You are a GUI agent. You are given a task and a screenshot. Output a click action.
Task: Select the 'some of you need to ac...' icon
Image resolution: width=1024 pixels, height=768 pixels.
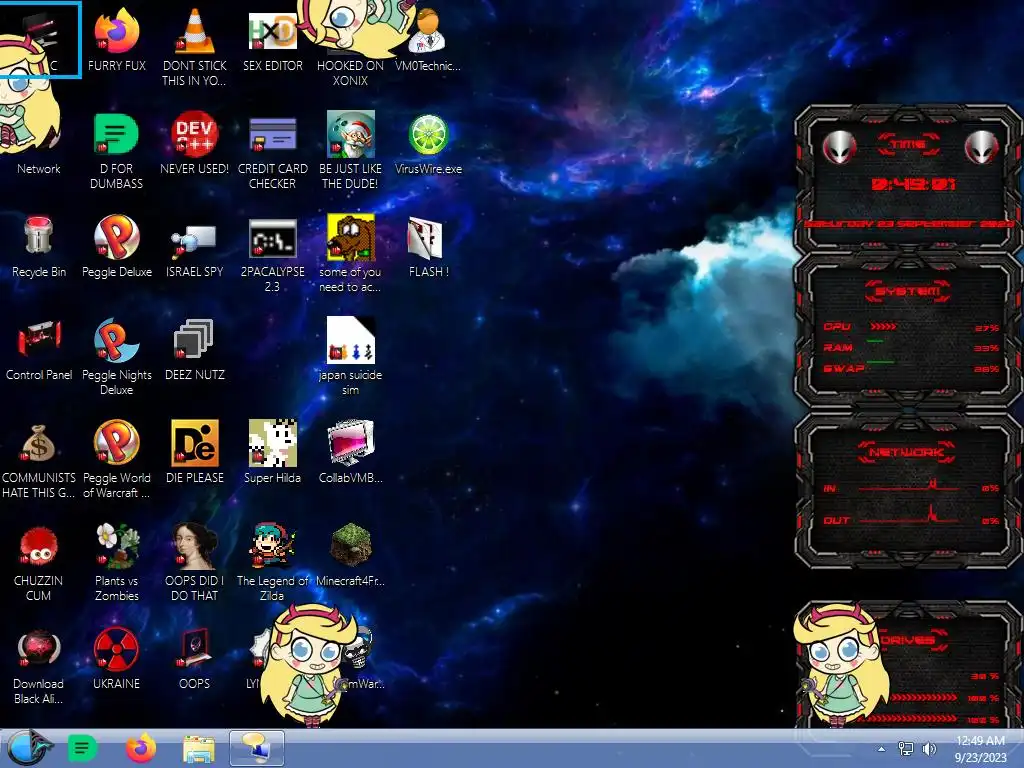(350, 254)
